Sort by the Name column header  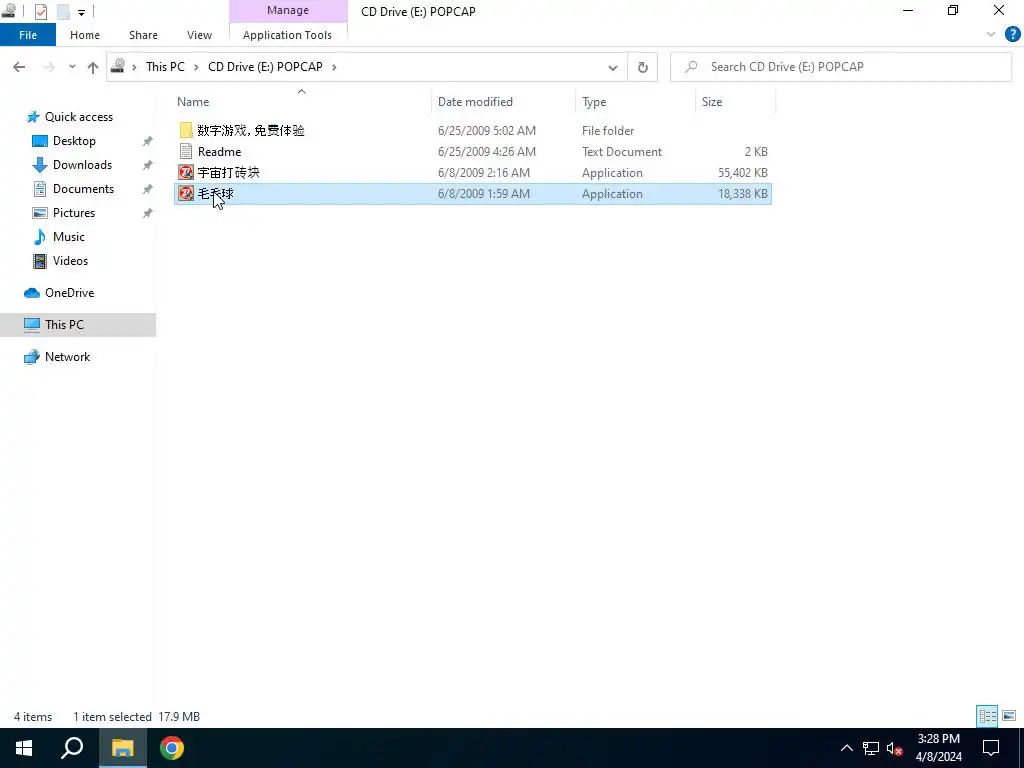click(x=302, y=102)
